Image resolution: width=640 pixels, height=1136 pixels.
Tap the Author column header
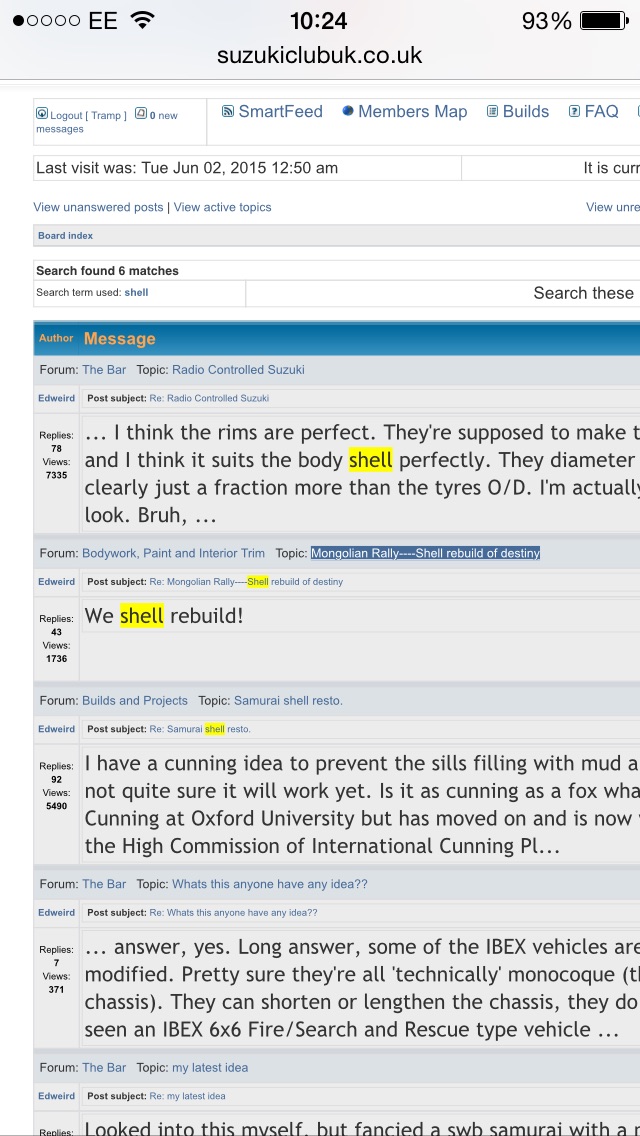click(56, 338)
